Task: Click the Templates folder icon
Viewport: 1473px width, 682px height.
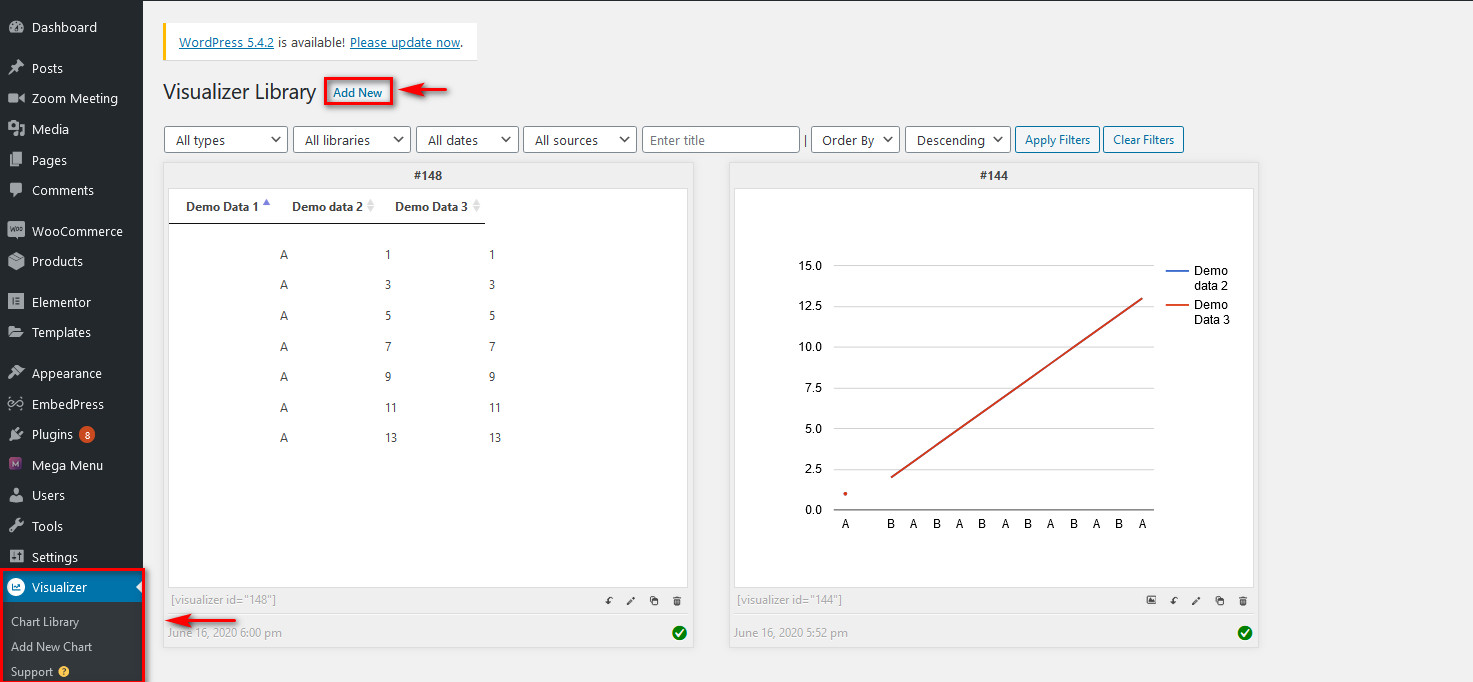Action: coord(16,332)
